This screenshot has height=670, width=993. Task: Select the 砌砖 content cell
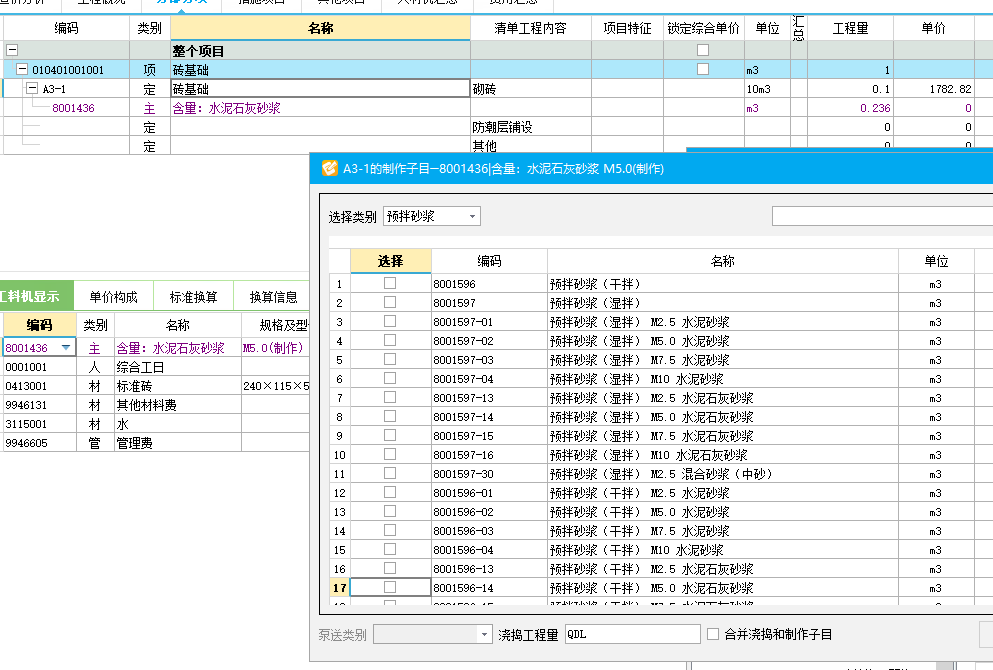point(531,89)
